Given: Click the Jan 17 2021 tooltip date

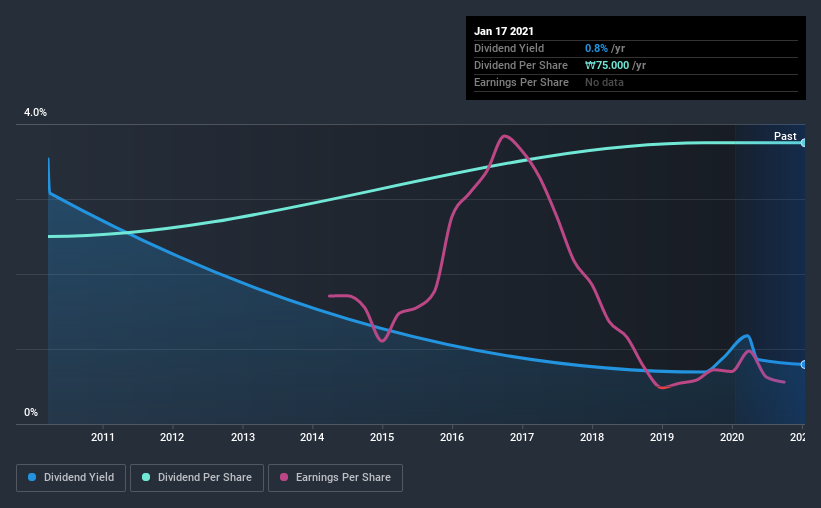Looking at the screenshot, I should pos(504,31).
